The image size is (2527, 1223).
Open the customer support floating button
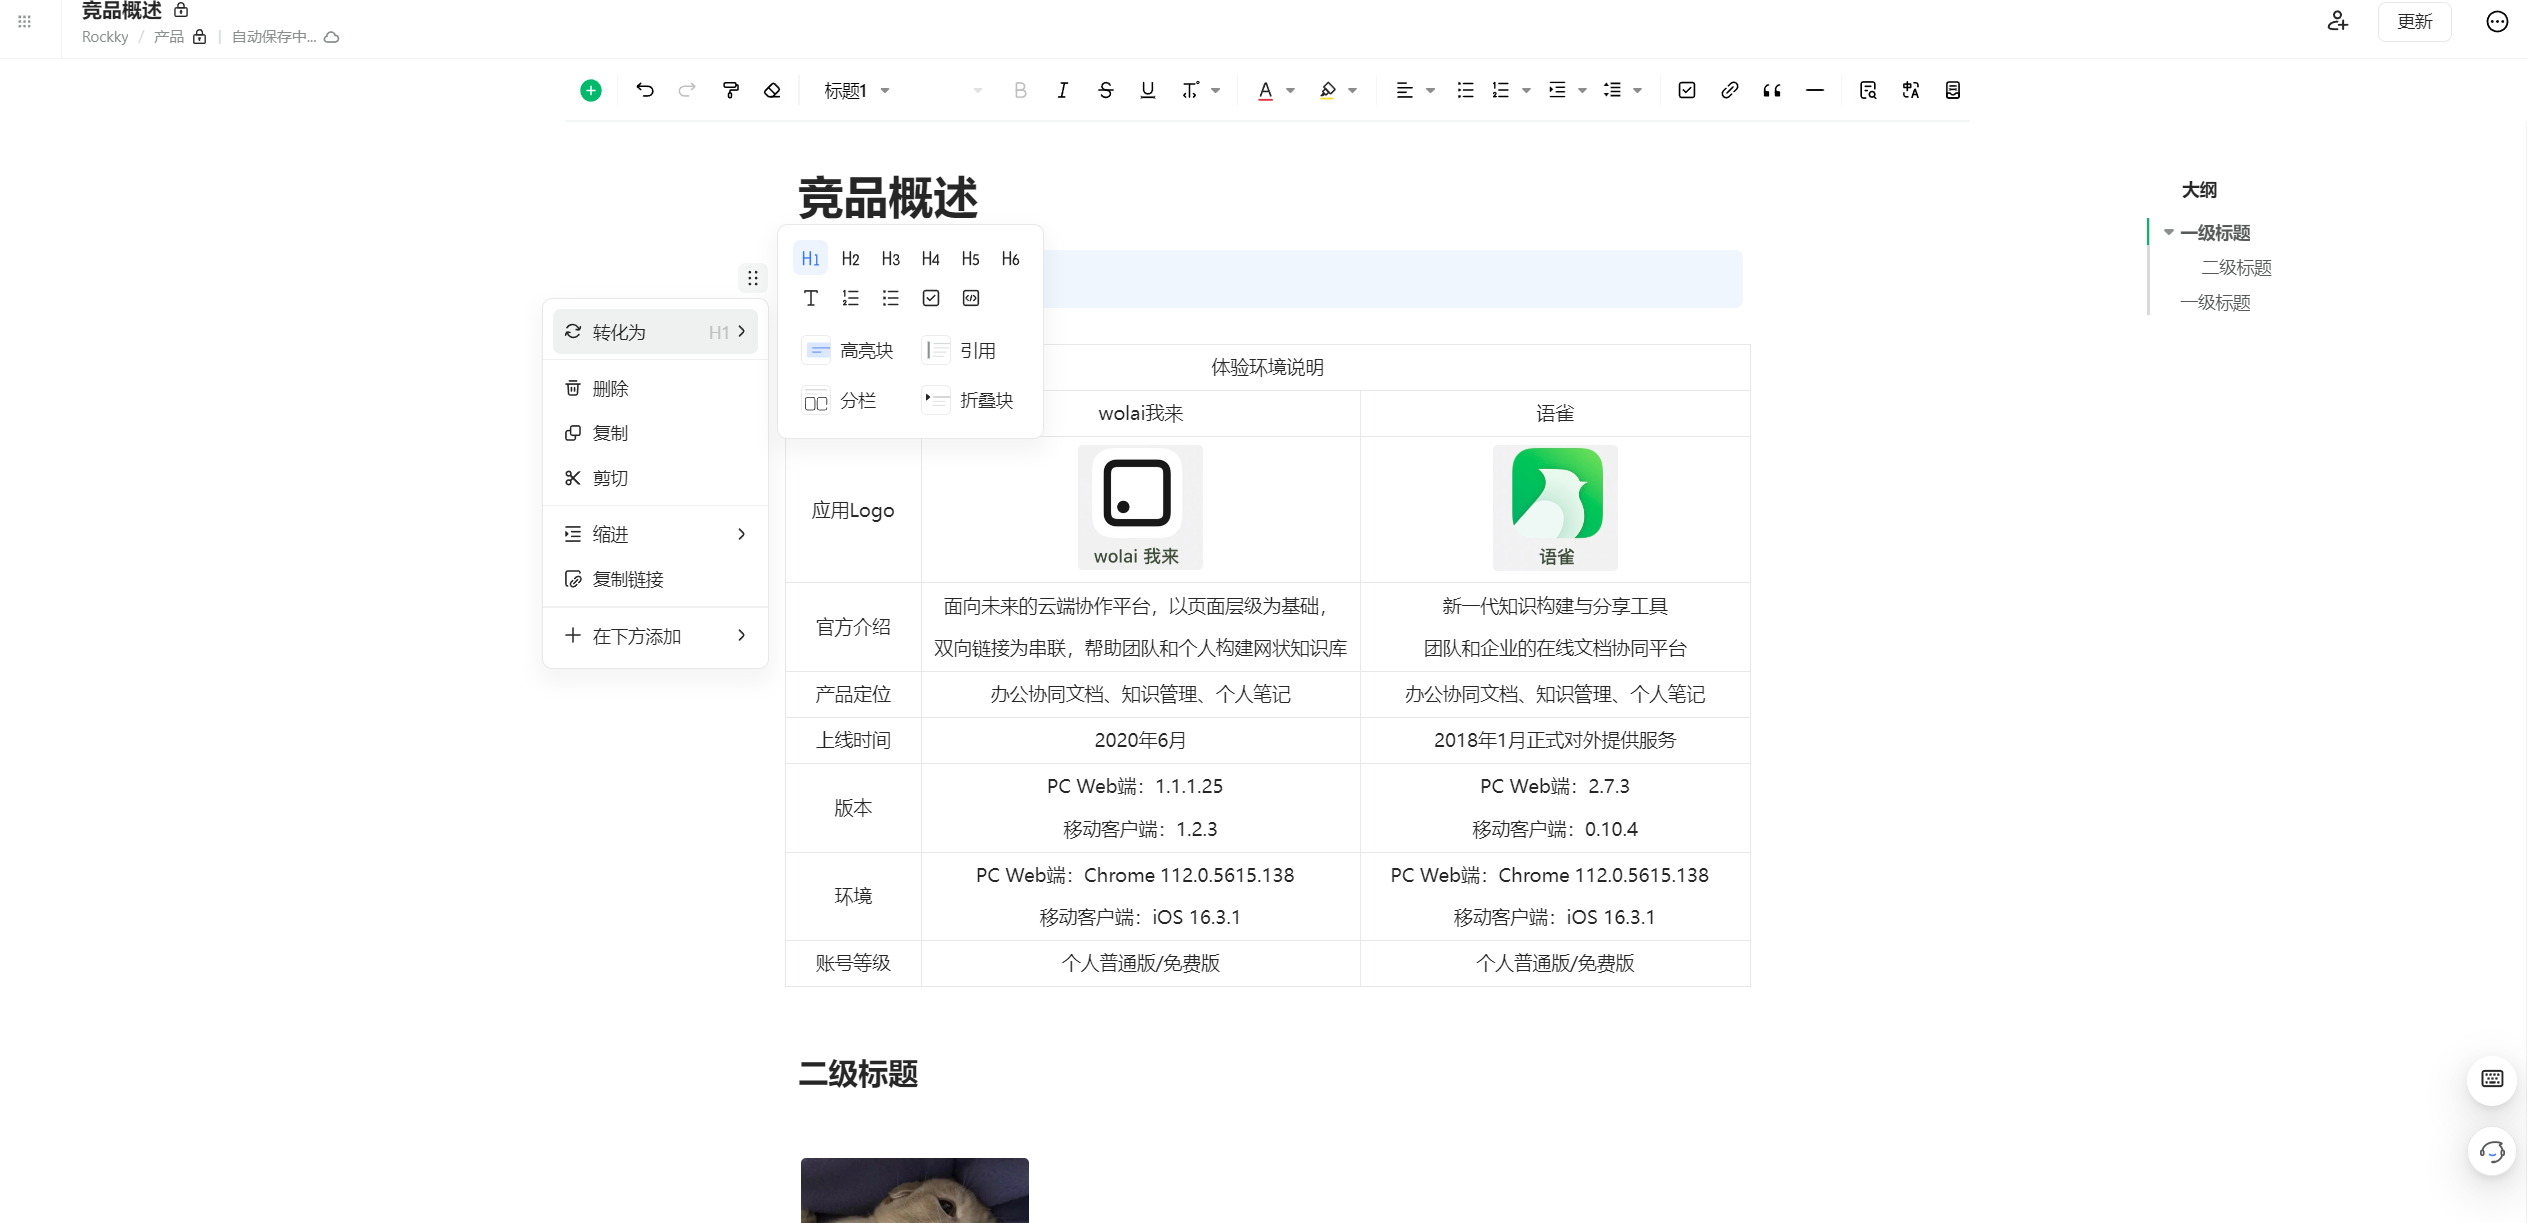2492,1152
